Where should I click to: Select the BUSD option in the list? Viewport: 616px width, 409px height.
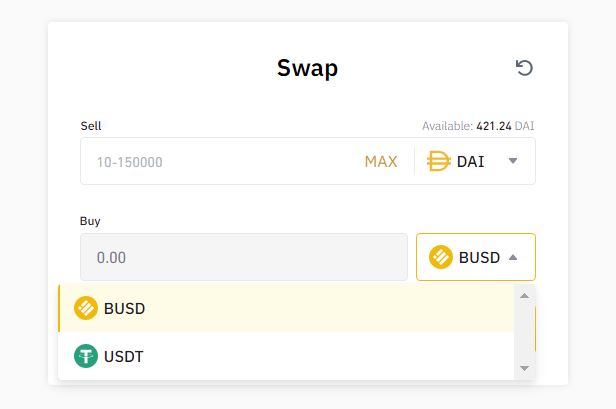[286, 308]
